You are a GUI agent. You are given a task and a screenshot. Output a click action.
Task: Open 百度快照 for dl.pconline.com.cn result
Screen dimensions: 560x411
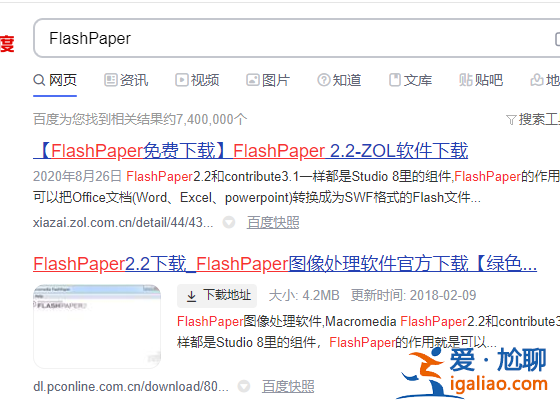pos(288,386)
